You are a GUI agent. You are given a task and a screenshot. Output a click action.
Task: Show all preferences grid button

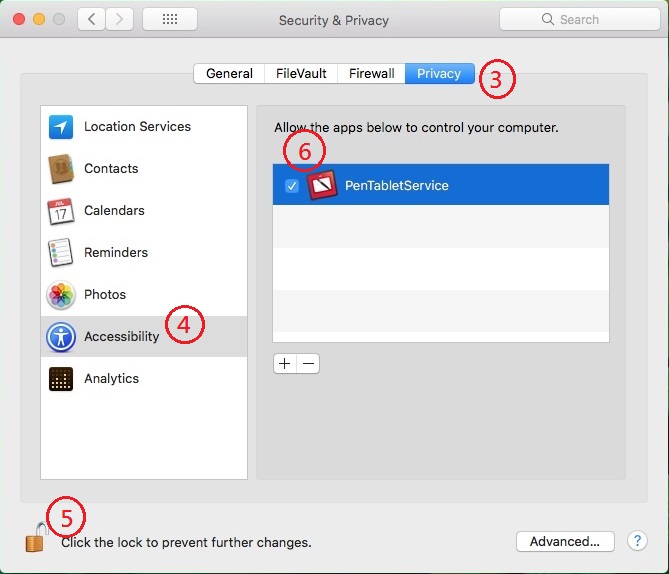point(170,19)
